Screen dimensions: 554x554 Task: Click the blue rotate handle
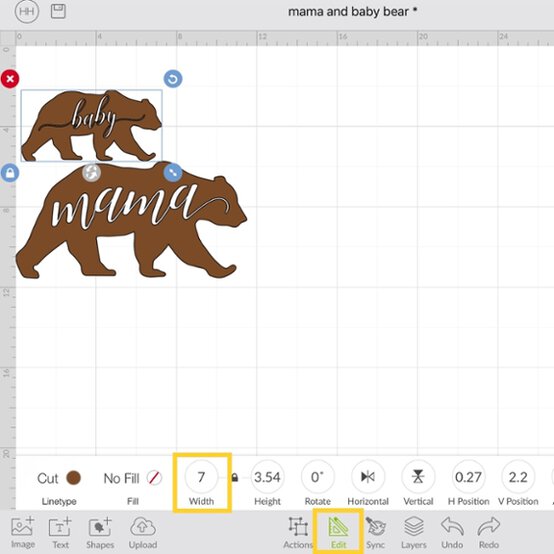point(173,78)
